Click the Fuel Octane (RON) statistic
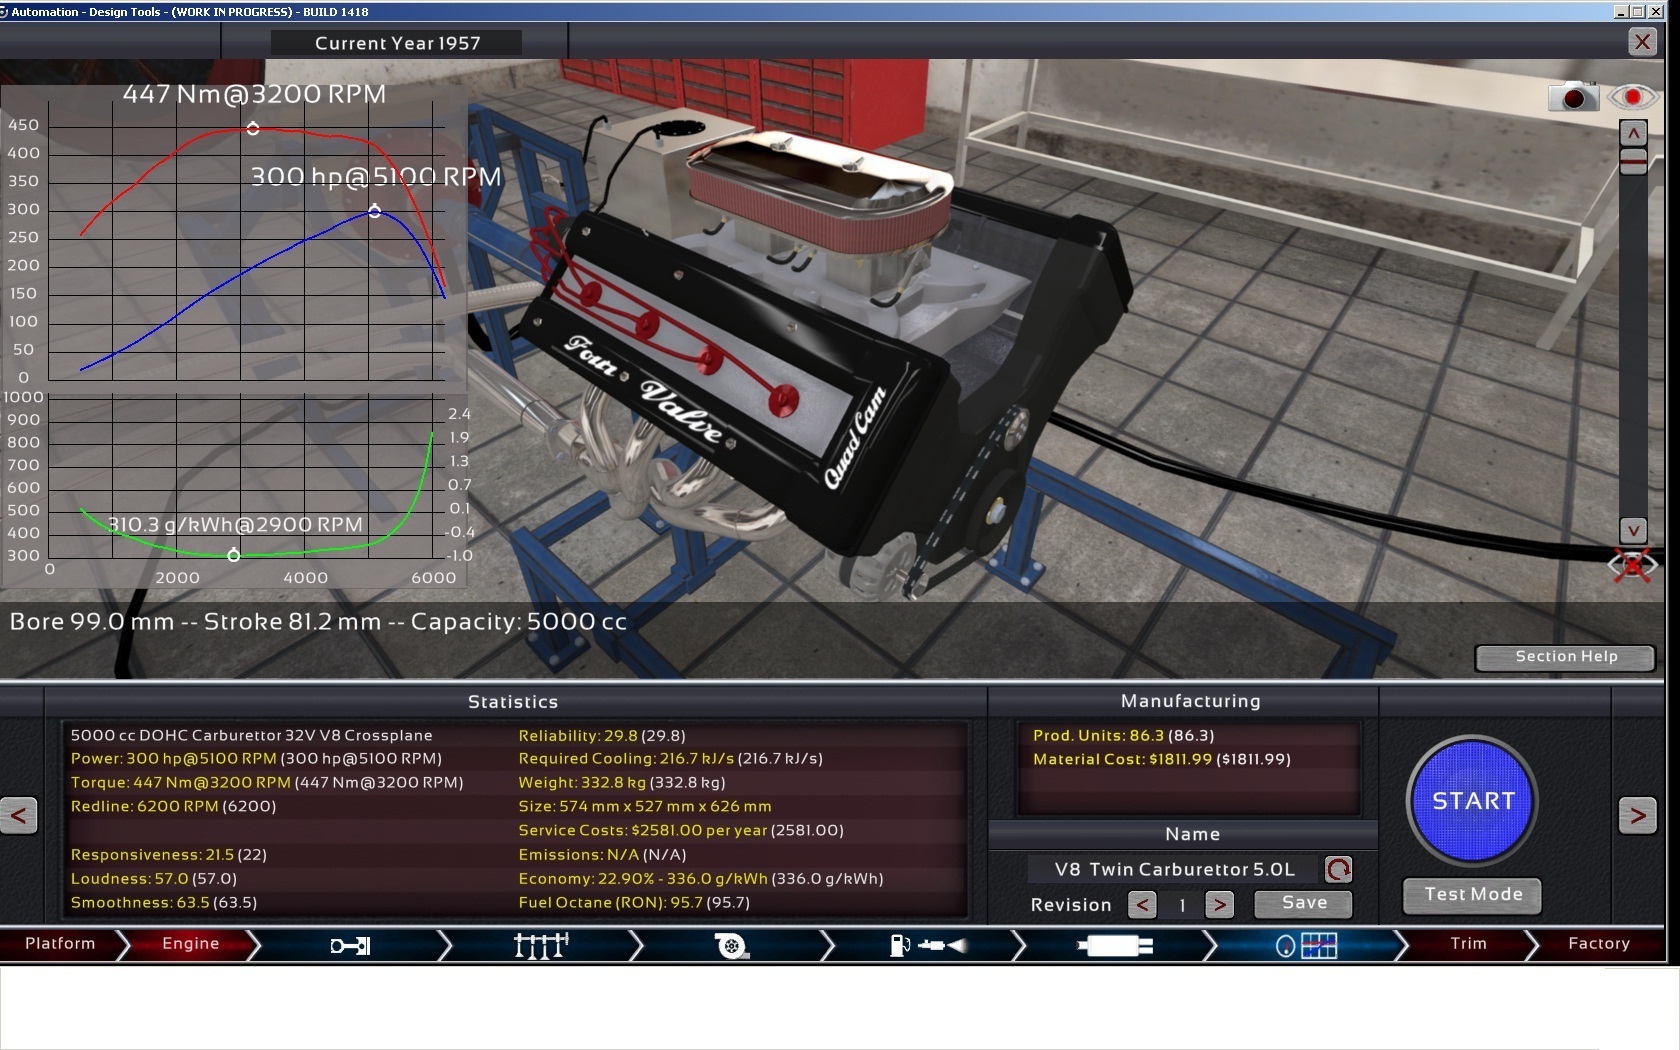The width and height of the screenshot is (1680, 1050). click(634, 903)
